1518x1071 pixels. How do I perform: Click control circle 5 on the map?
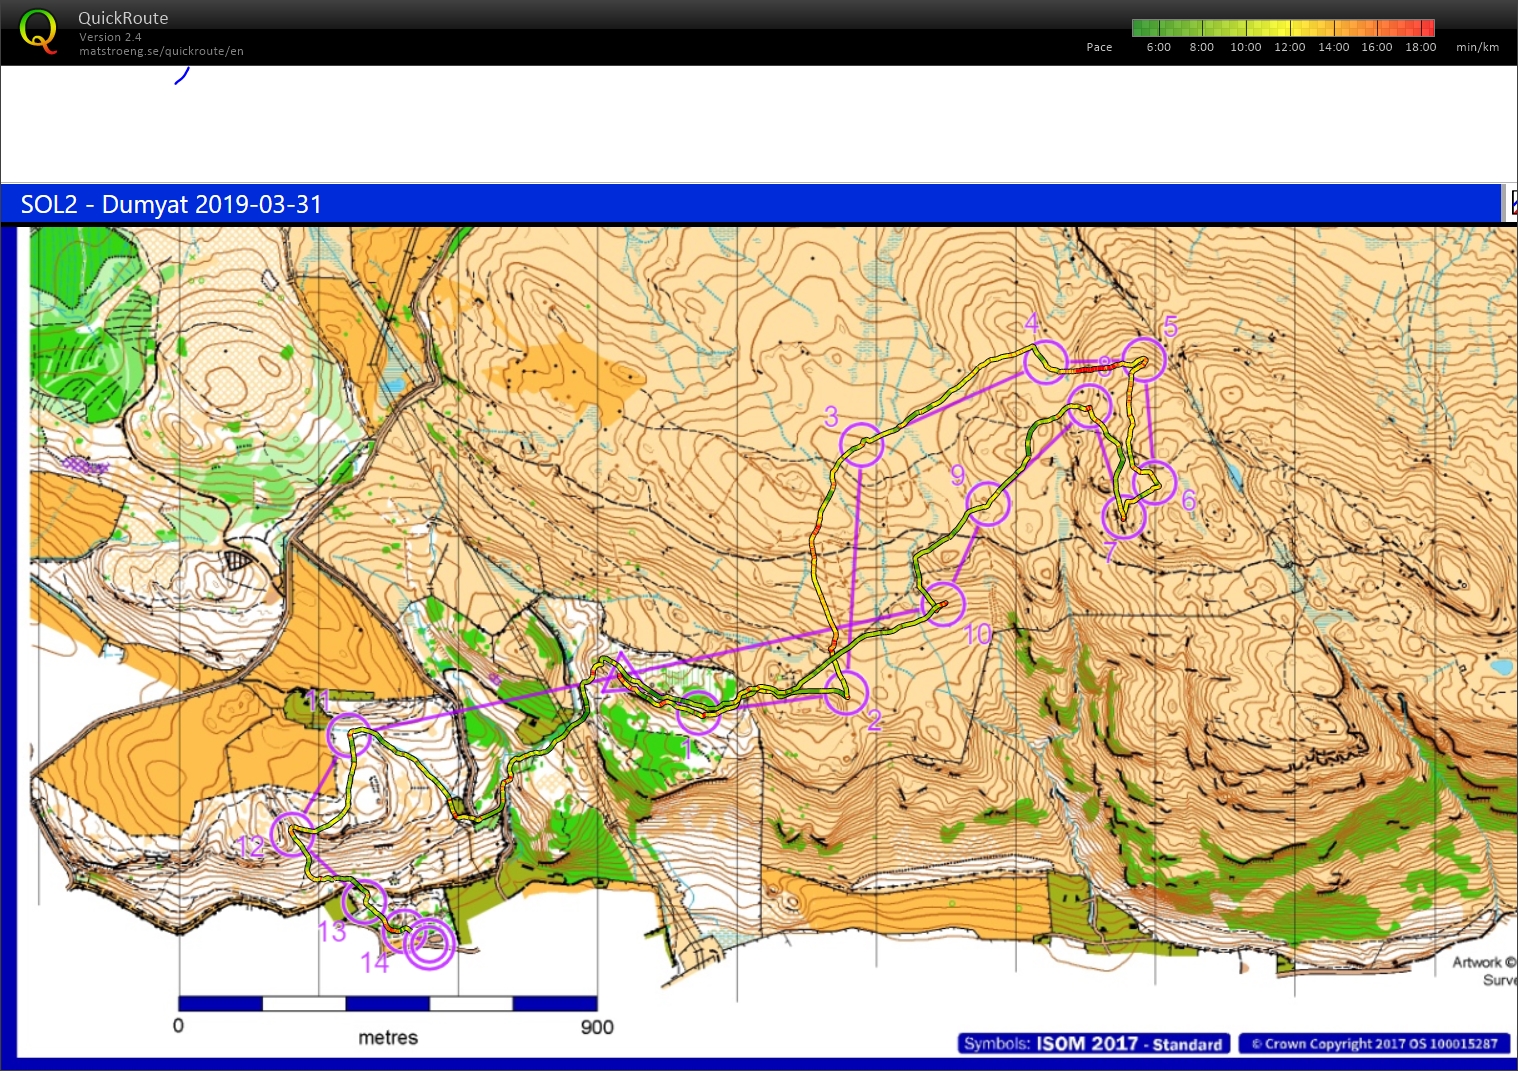(x=1144, y=359)
